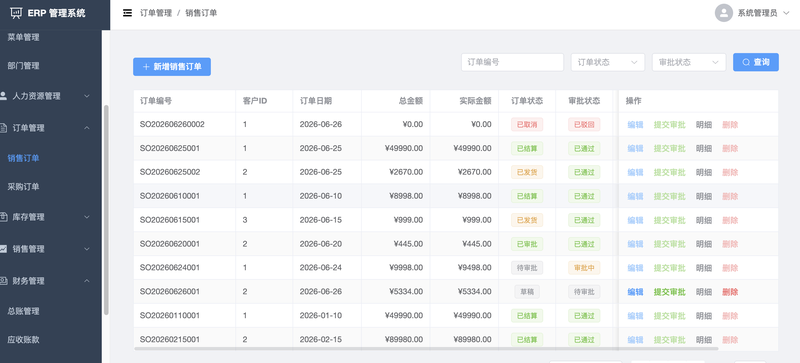
Task: Click the table horizontal scrollbar
Action: coord(426,348)
